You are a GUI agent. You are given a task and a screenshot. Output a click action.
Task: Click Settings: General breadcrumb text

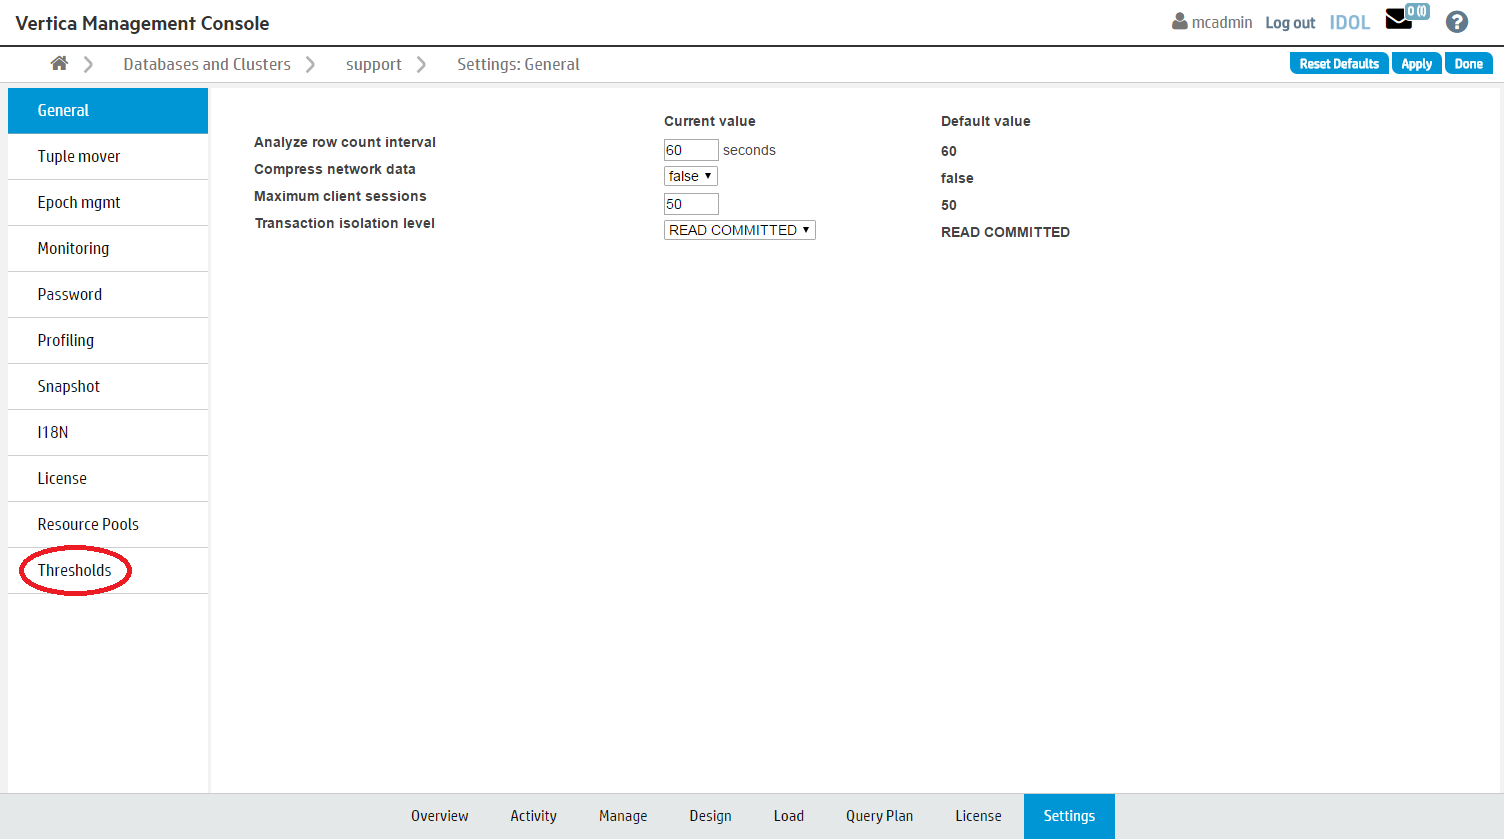(518, 64)
